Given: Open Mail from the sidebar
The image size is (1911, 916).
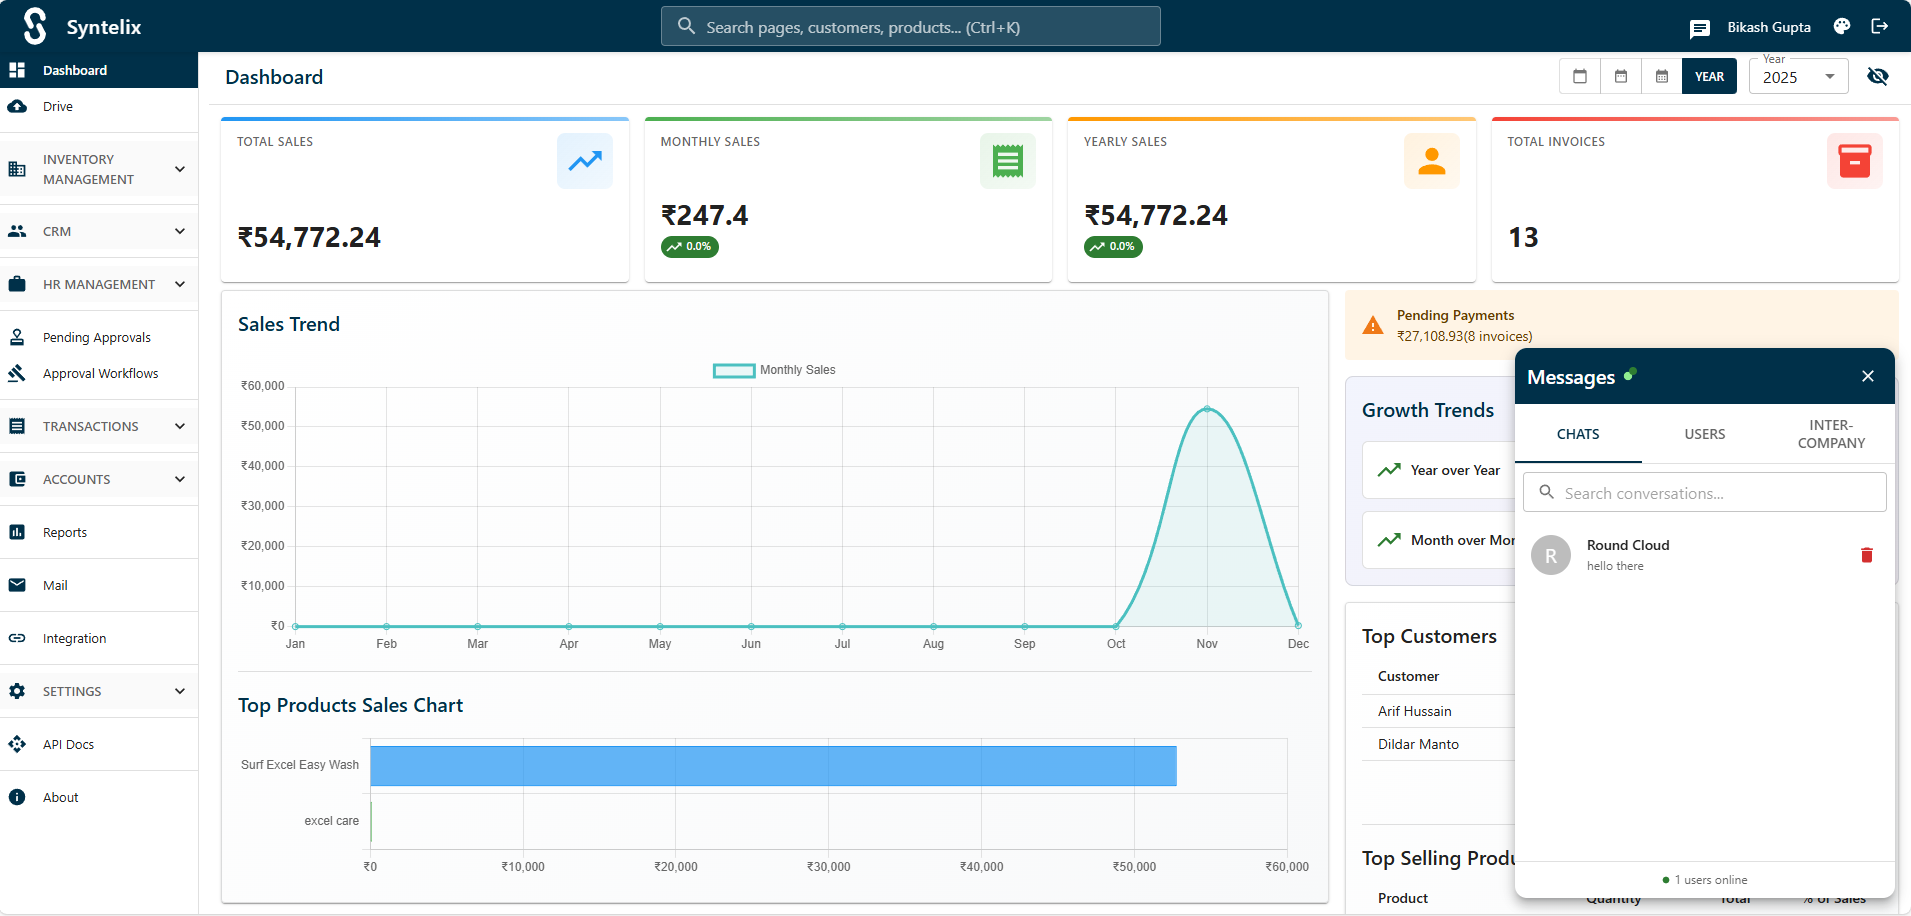Looking at the screenshot, I should (x=55, y=586).
